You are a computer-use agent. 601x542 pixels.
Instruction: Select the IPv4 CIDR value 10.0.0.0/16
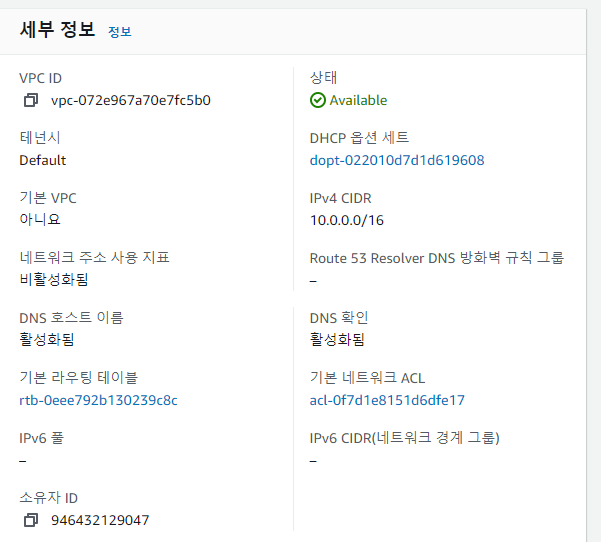(x=347, y=220)
